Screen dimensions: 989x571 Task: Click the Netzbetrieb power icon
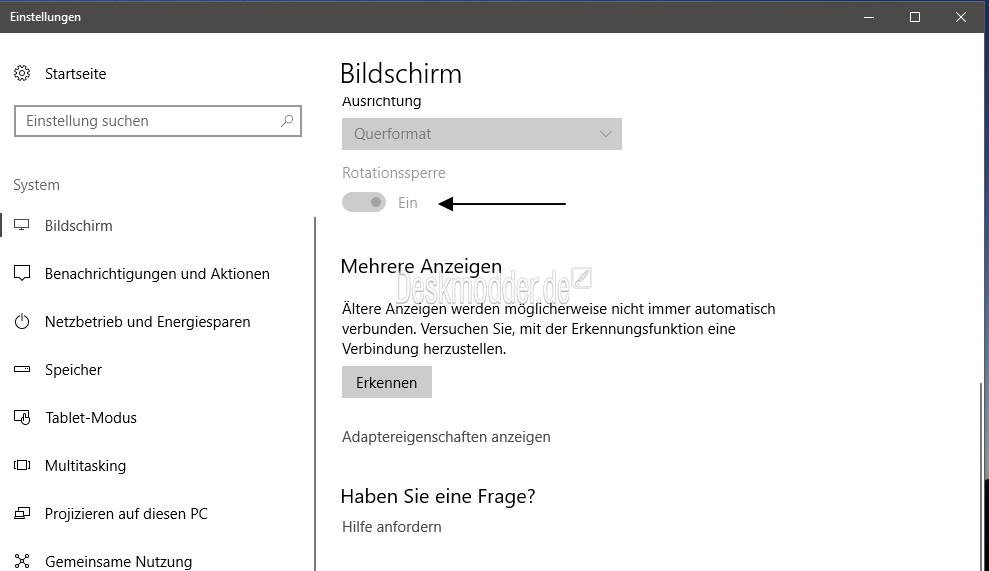click(x=22, y=321)
